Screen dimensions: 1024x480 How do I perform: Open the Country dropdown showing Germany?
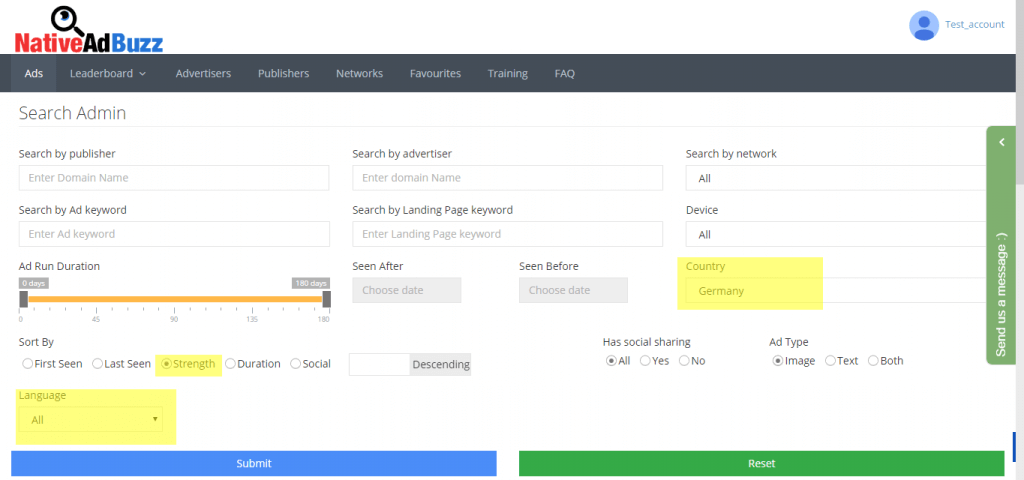click(836, 291)
